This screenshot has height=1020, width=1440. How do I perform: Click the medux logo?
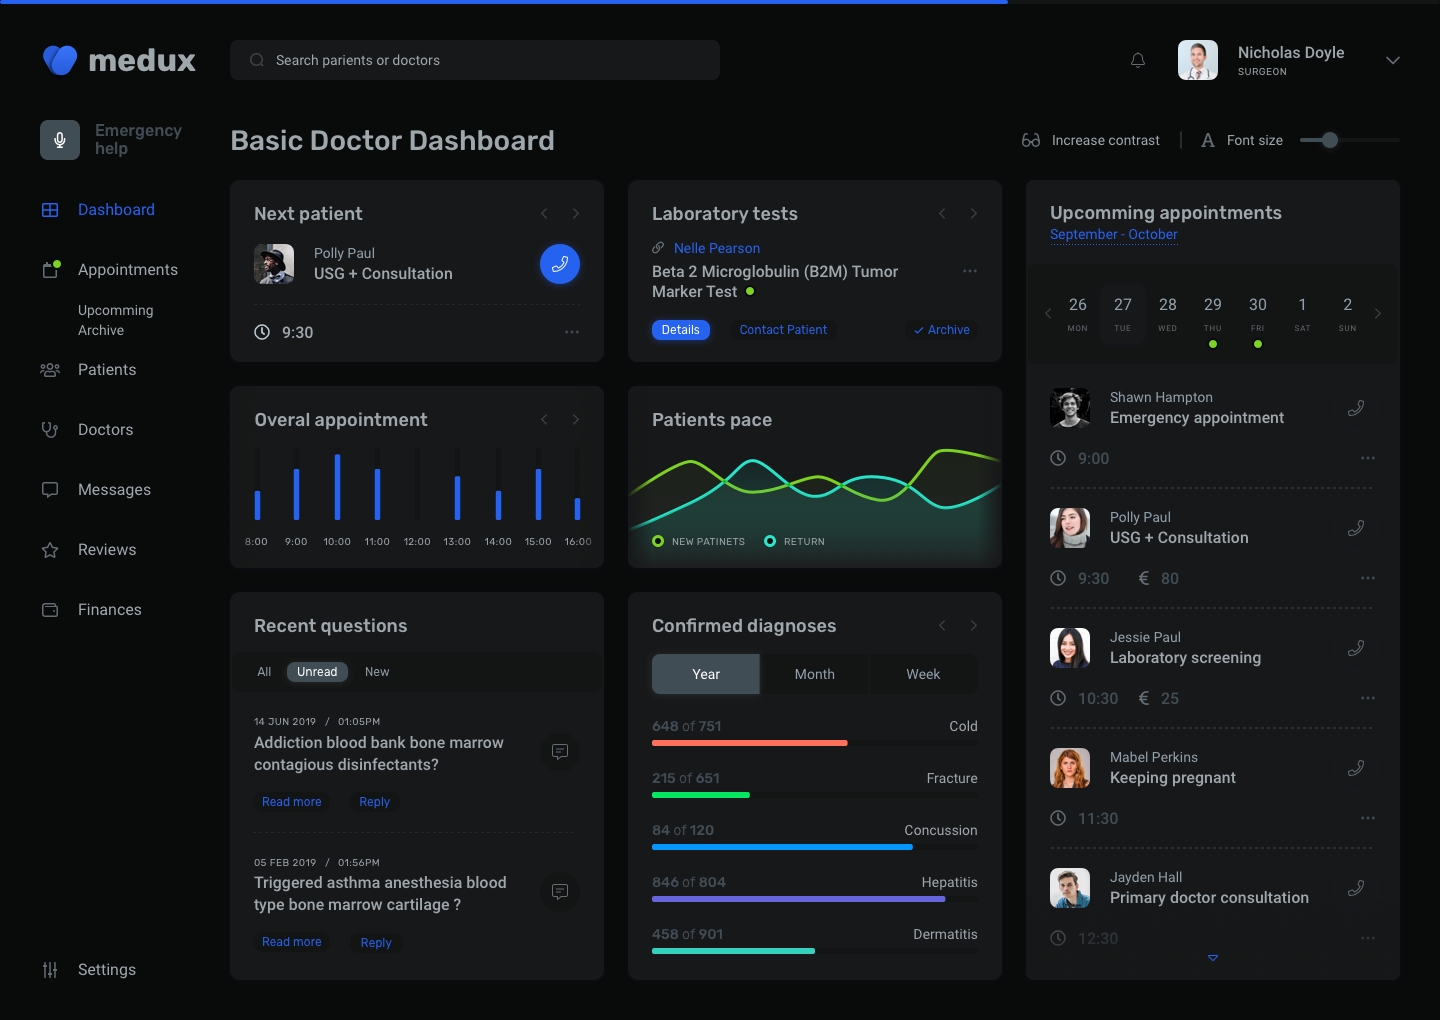point(119,60)
